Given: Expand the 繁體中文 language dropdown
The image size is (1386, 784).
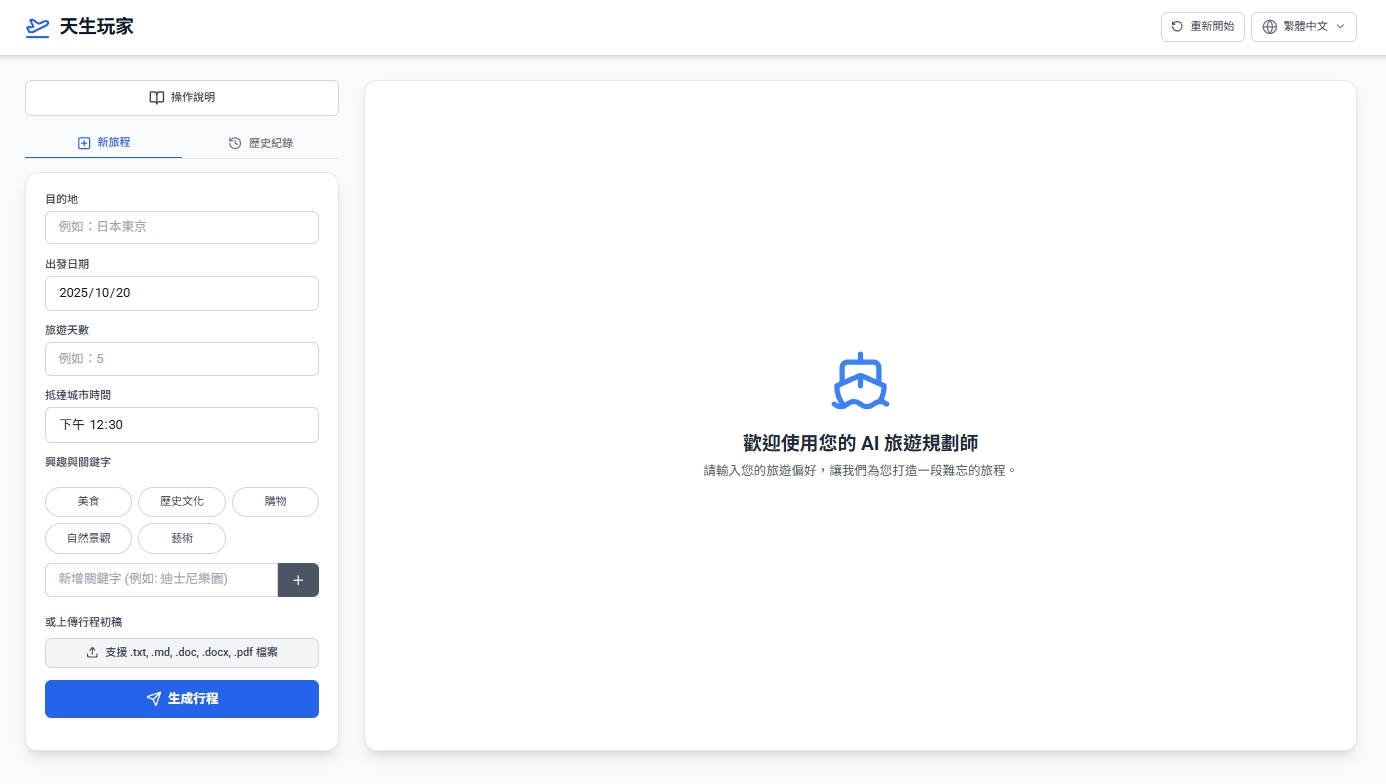Looking at the screenshot, I should 1303,27.
